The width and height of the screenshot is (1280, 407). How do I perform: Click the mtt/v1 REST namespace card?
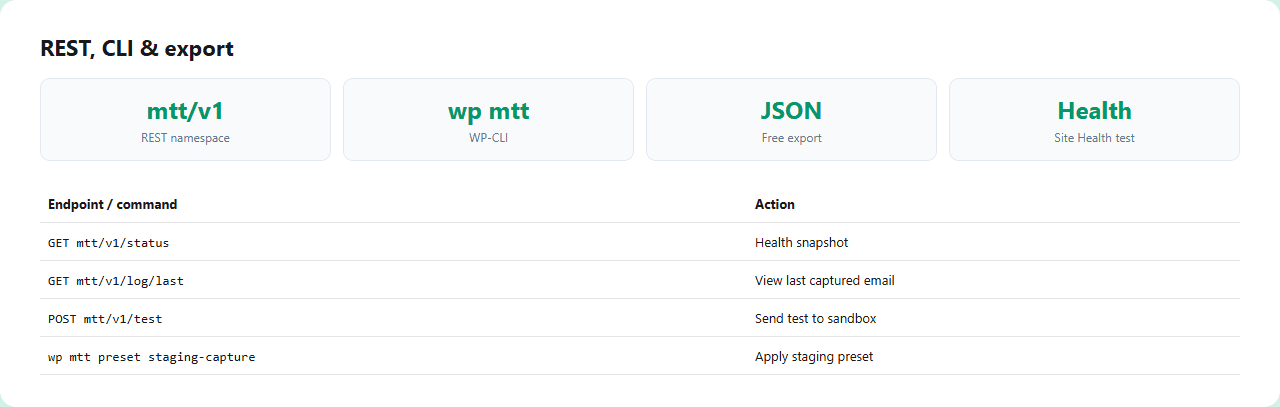click(x=185, y=119)
